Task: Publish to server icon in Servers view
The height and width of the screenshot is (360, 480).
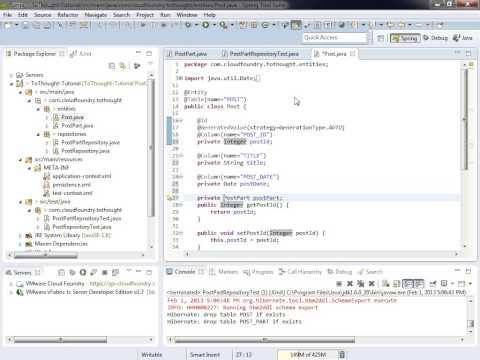Action: (115, 272)
